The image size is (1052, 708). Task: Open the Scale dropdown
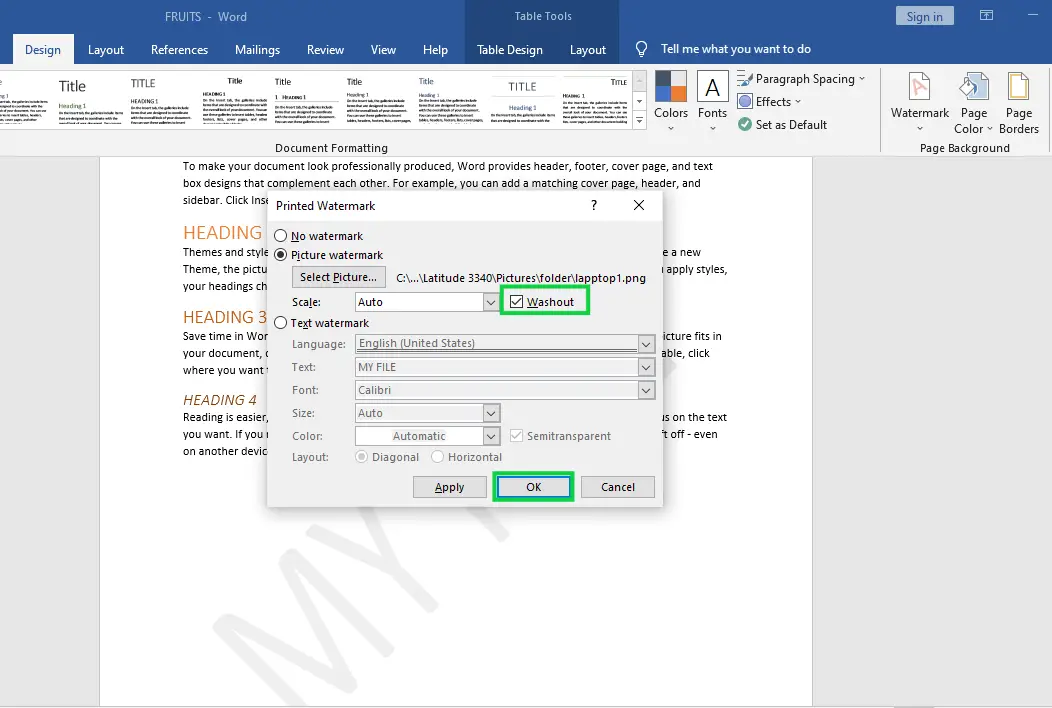(x=490, y=301)
